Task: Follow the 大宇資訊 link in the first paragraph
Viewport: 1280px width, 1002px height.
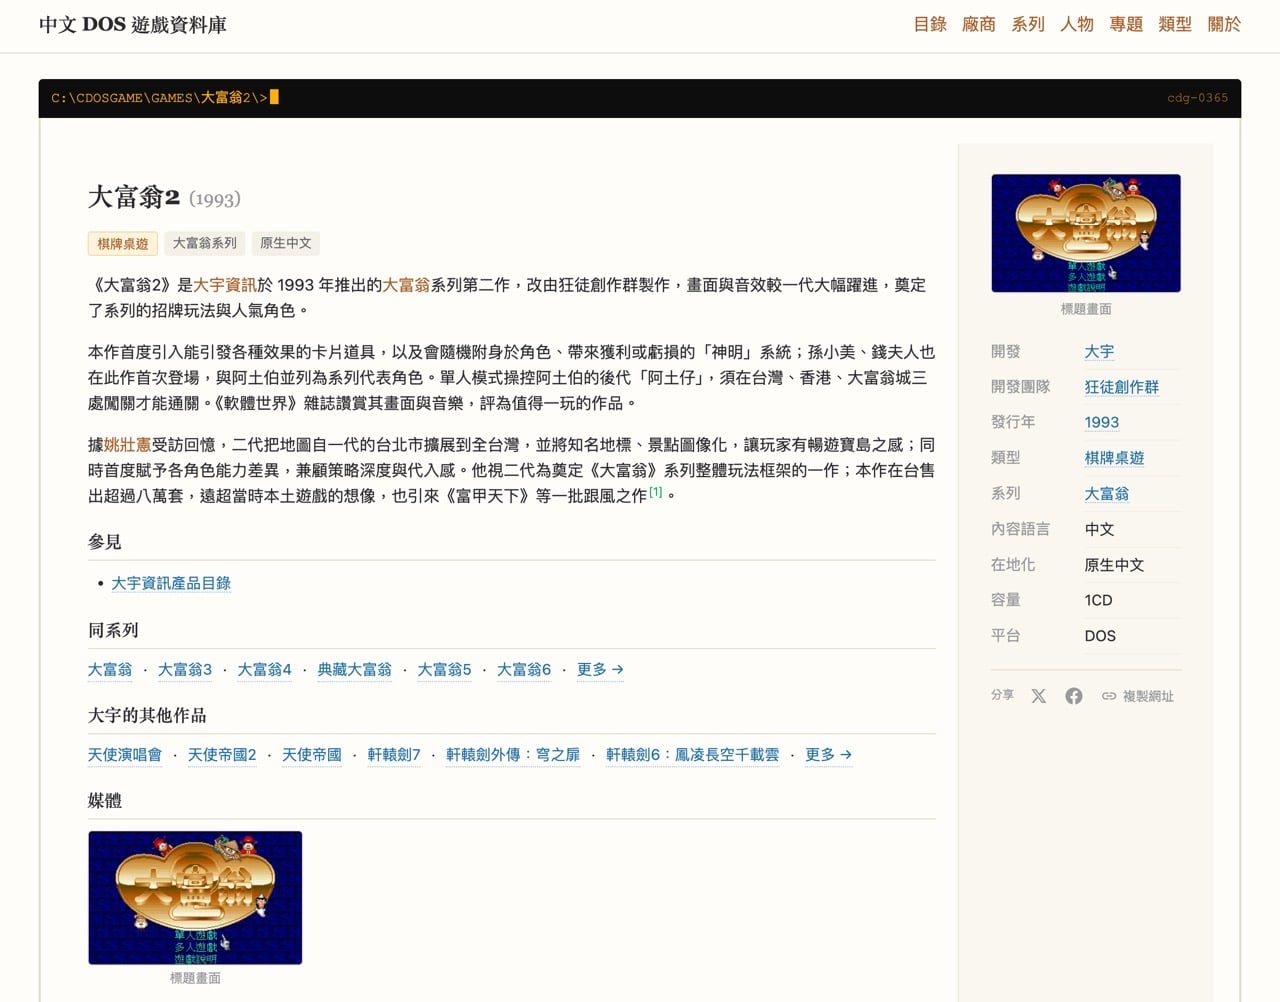Action: 225,285
